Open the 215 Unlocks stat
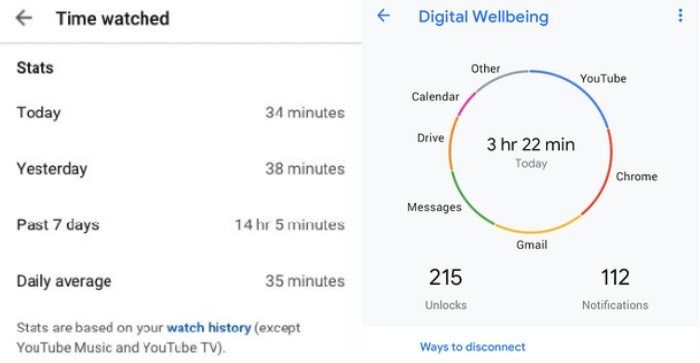The height and width of the screenshot is (363, 700). [x=446, y=288]
